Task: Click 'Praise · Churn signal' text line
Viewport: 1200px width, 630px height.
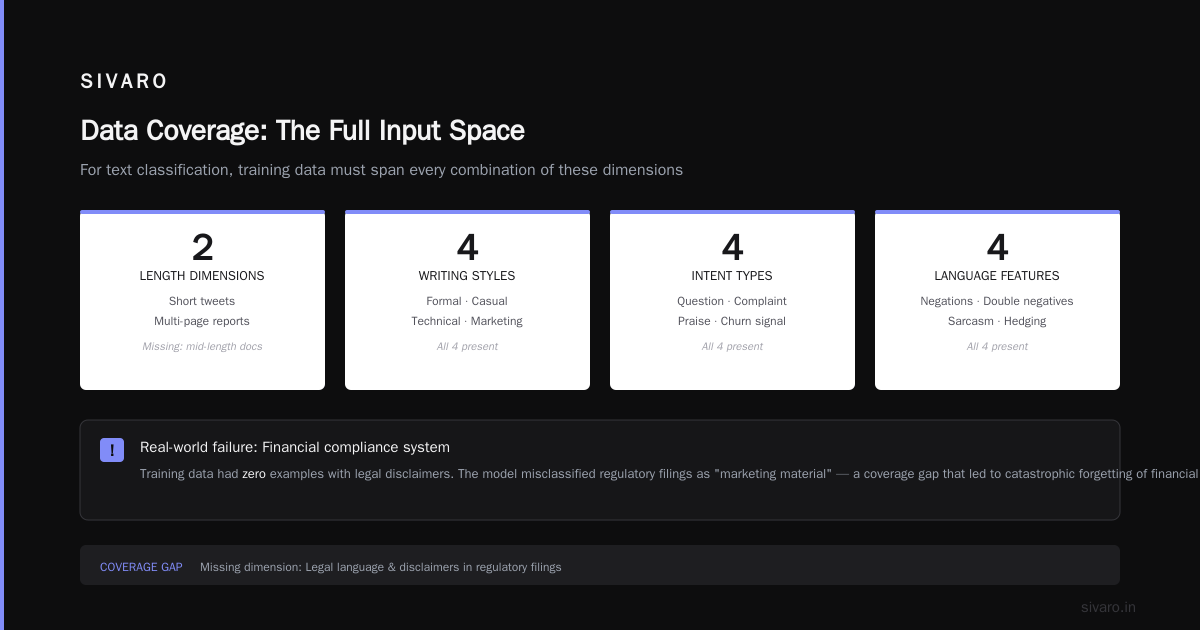Action: pyautogui.click(x=732, y=321)
